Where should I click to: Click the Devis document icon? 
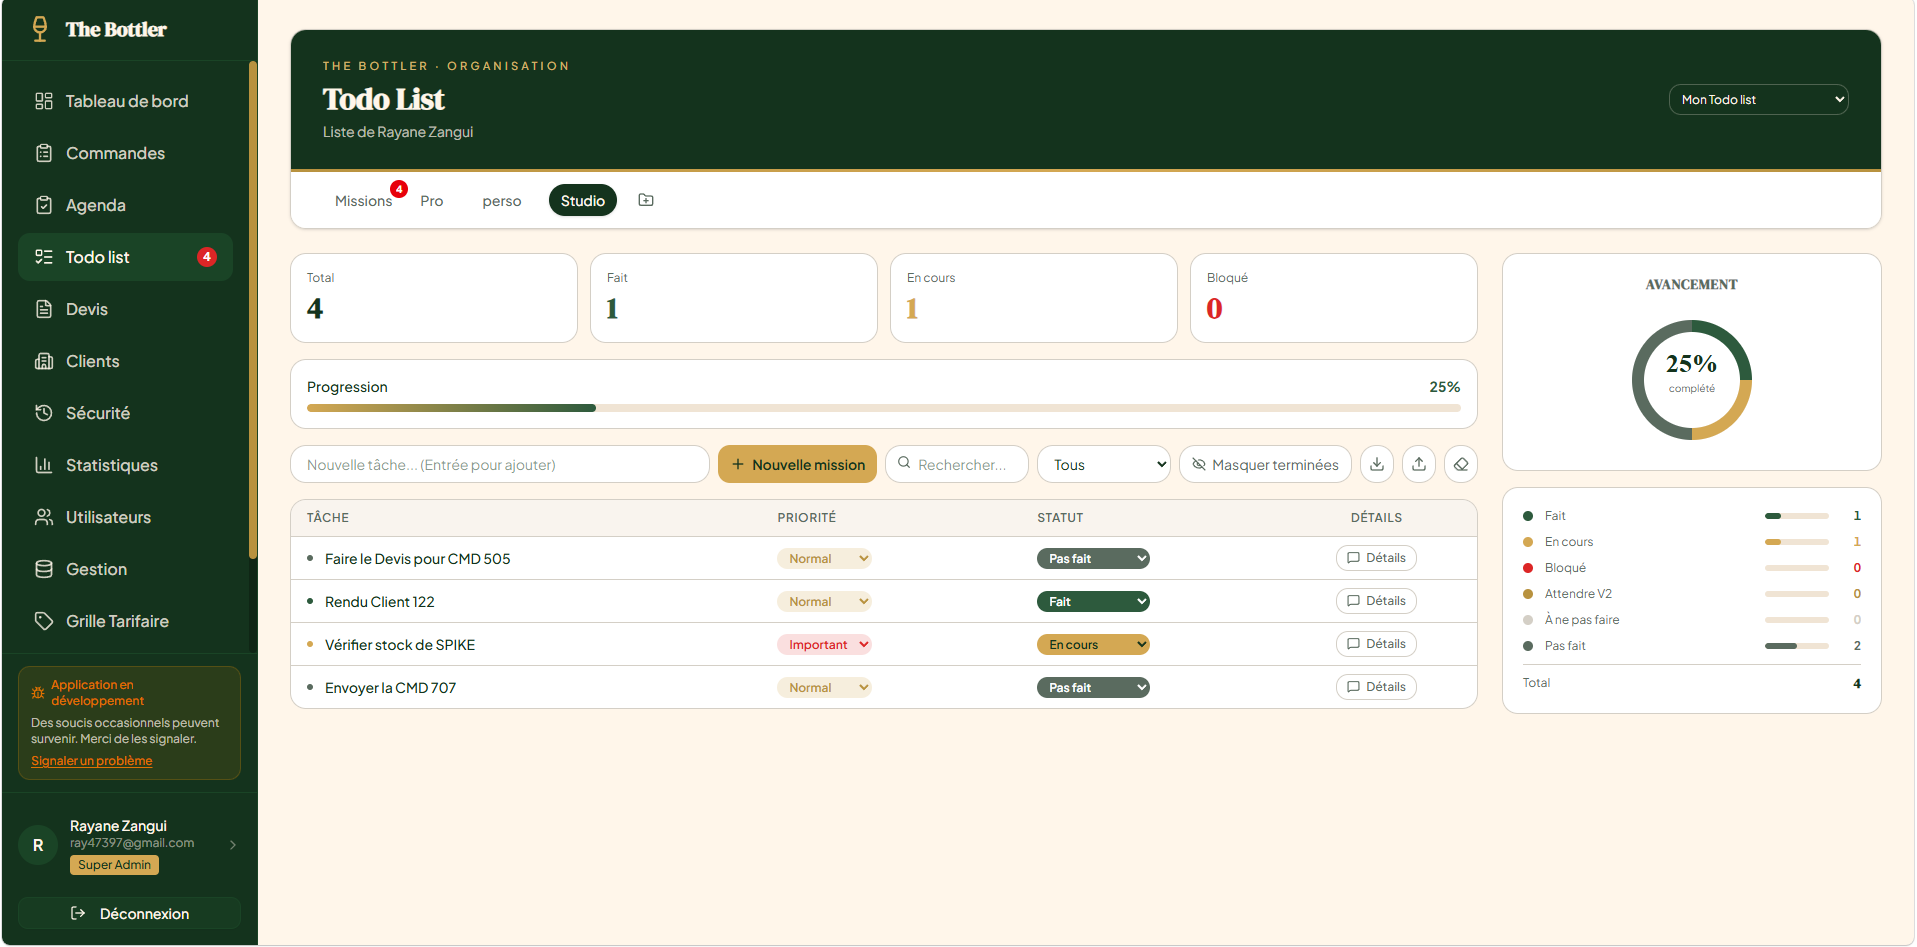click(44, 309)
